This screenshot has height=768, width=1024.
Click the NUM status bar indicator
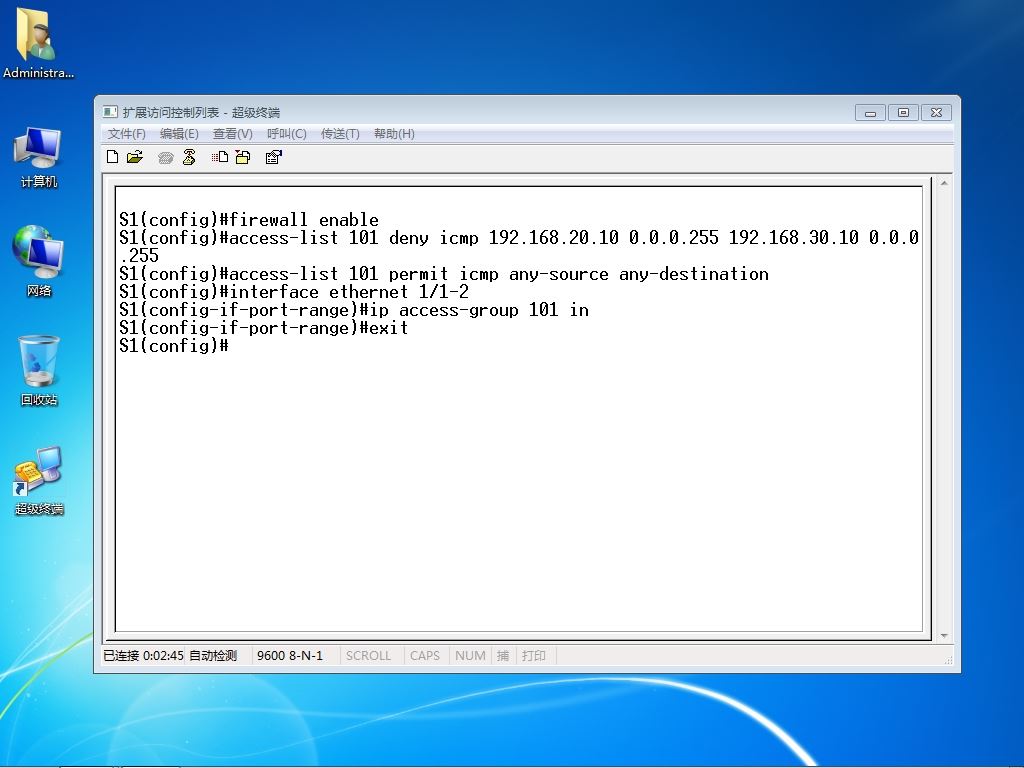tap(470, 656)
